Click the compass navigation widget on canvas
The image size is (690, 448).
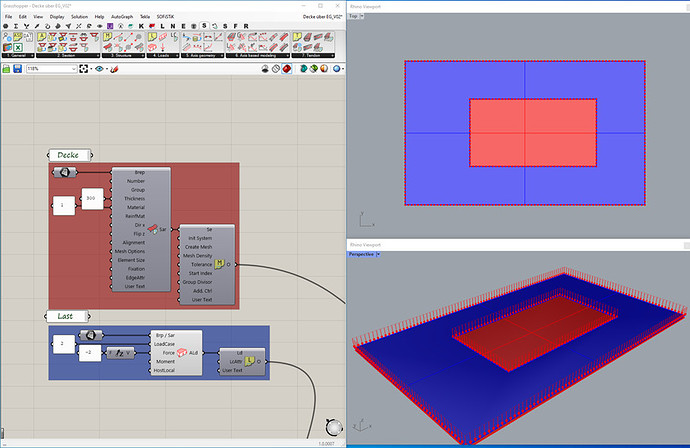click(334, 427)
